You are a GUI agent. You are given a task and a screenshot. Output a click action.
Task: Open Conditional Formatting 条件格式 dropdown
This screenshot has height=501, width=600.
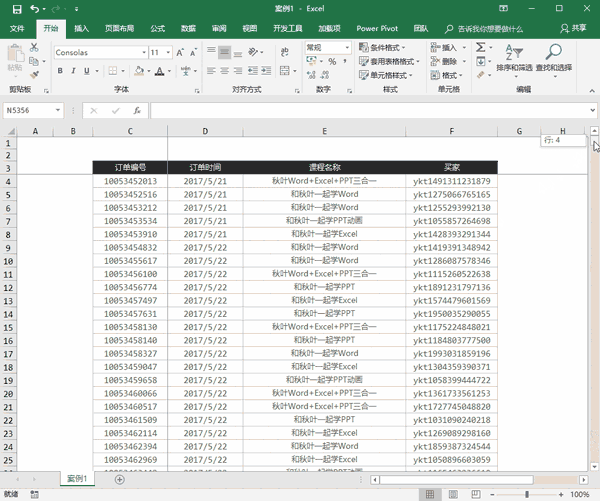382,47
